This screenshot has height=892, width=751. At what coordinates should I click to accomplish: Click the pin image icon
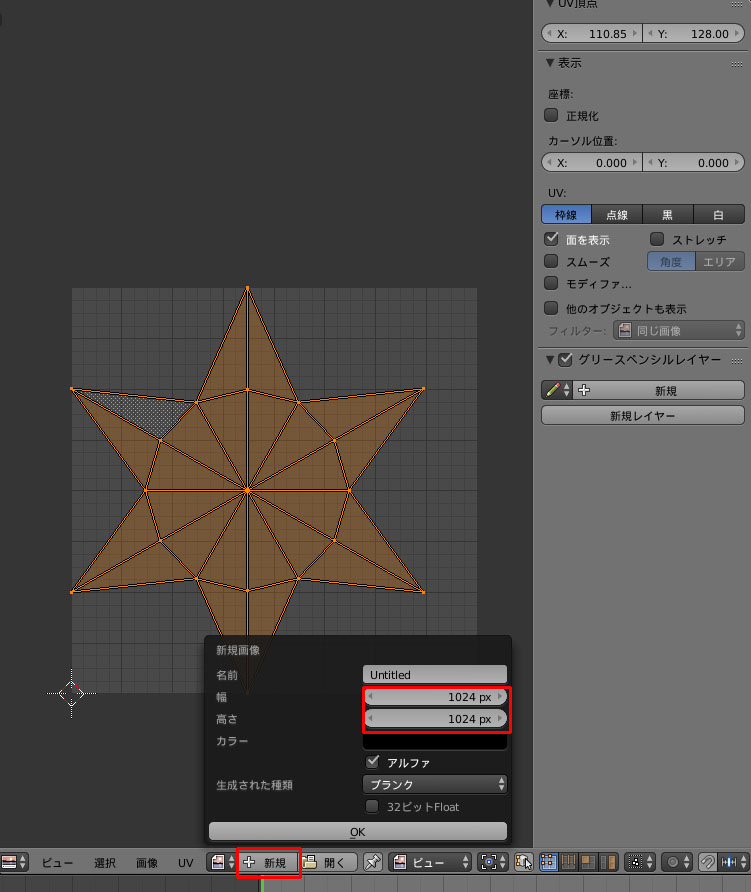(373, 862)
